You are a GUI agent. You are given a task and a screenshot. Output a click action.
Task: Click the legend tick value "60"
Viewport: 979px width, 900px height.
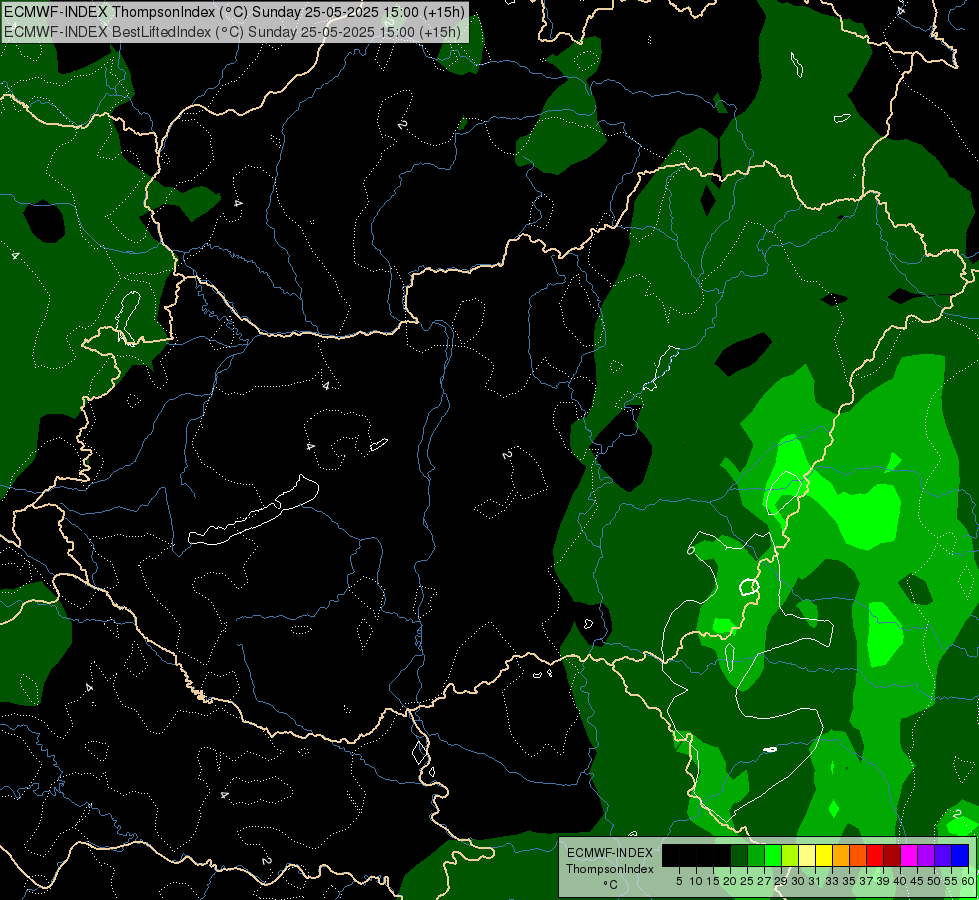pyautogui.click(x=968, y=881)
